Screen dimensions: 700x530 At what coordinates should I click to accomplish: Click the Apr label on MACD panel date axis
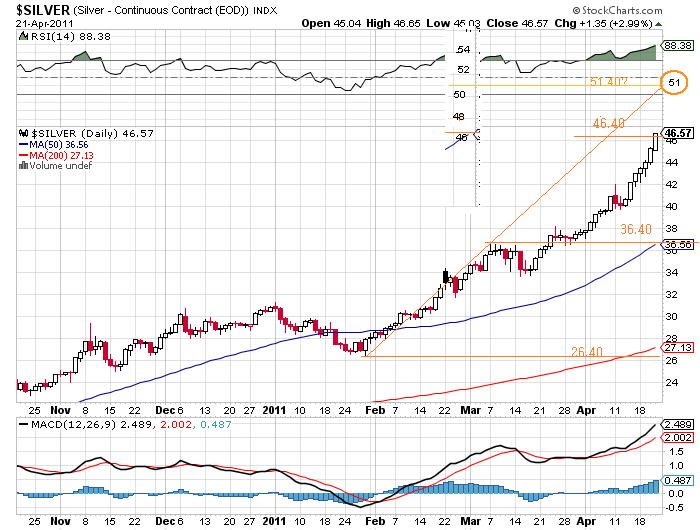[586, 521]
